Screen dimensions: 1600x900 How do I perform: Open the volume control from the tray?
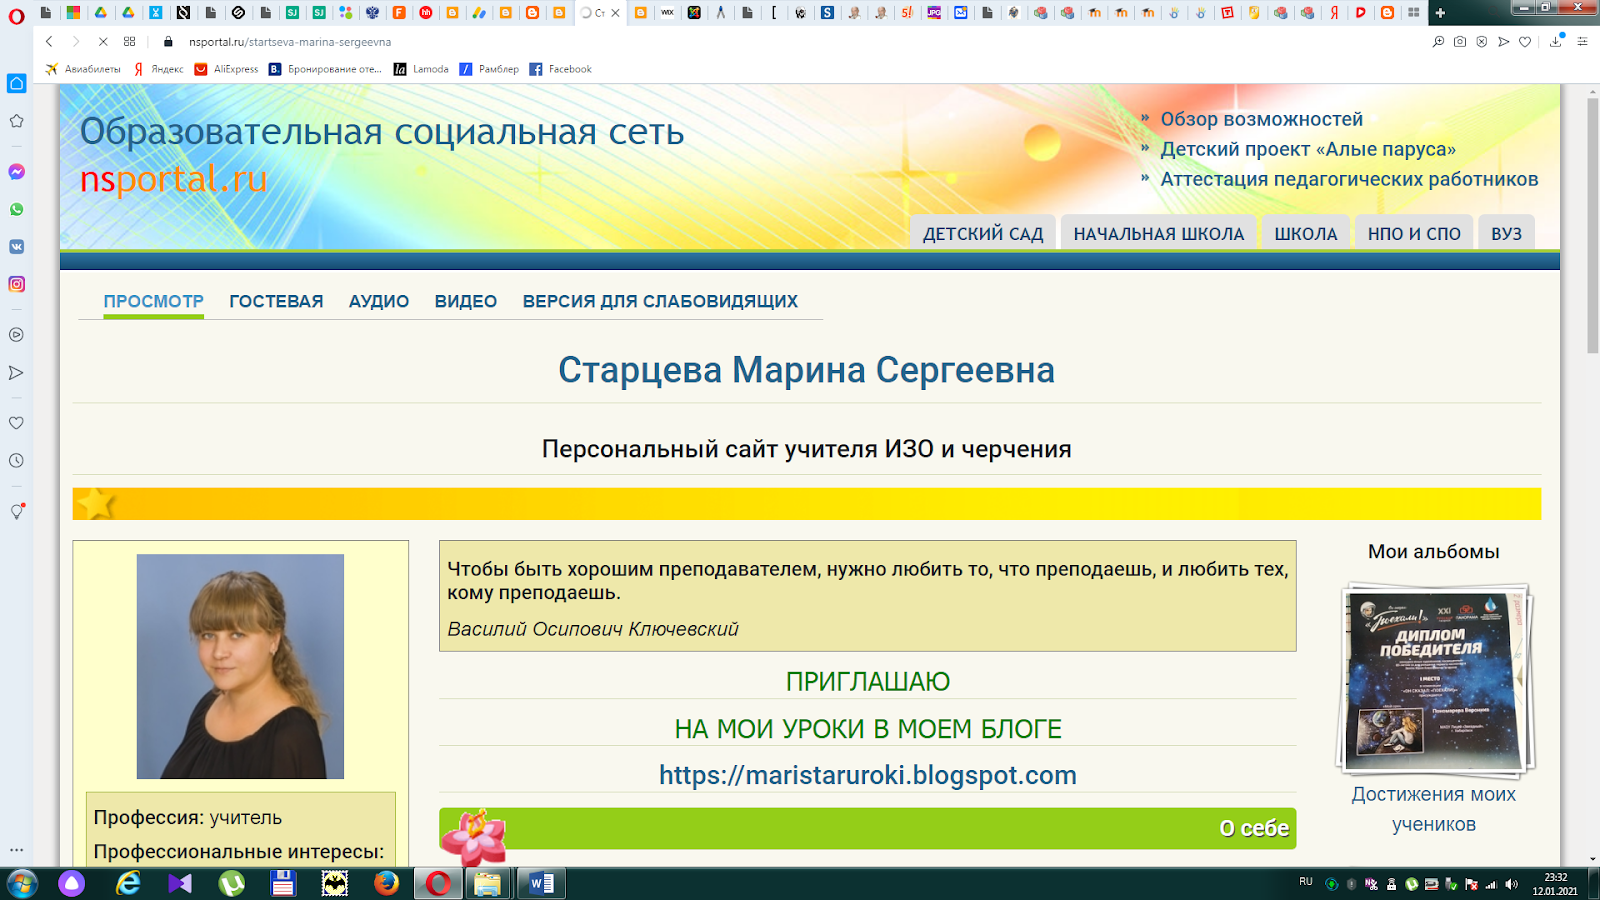click(1511, 884)
